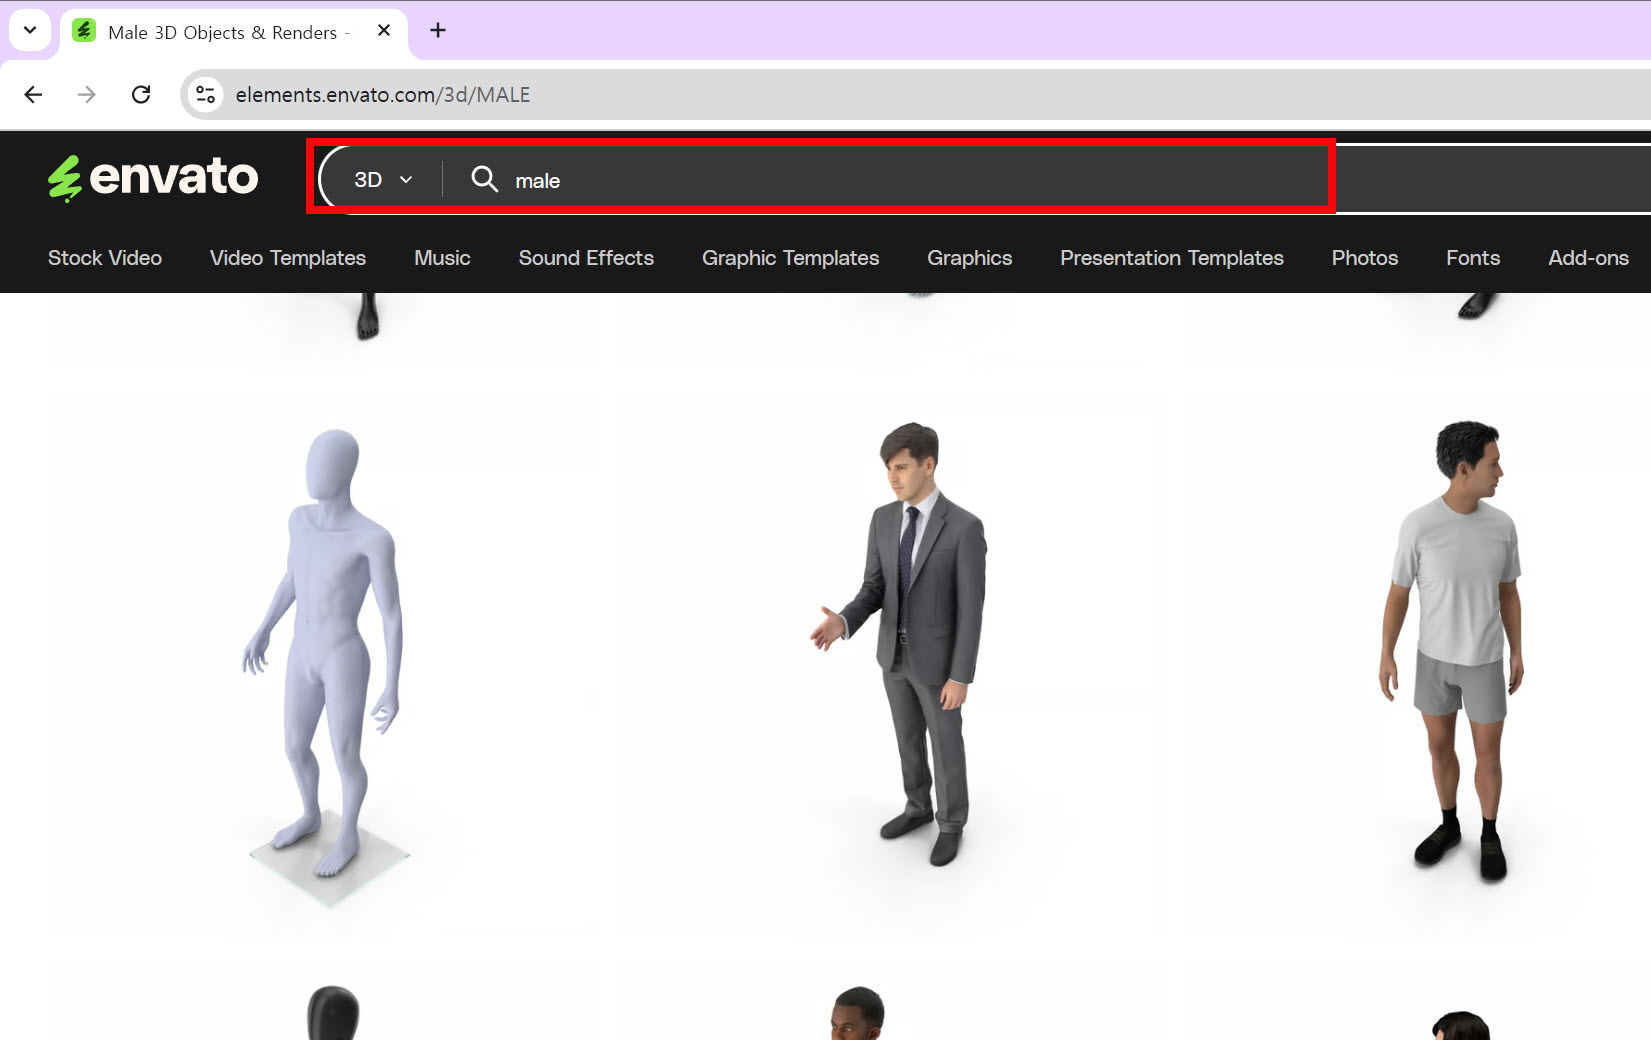View site information icon in address bar
Viewport: 1651px width, 1040px height.
coord(205,94)
